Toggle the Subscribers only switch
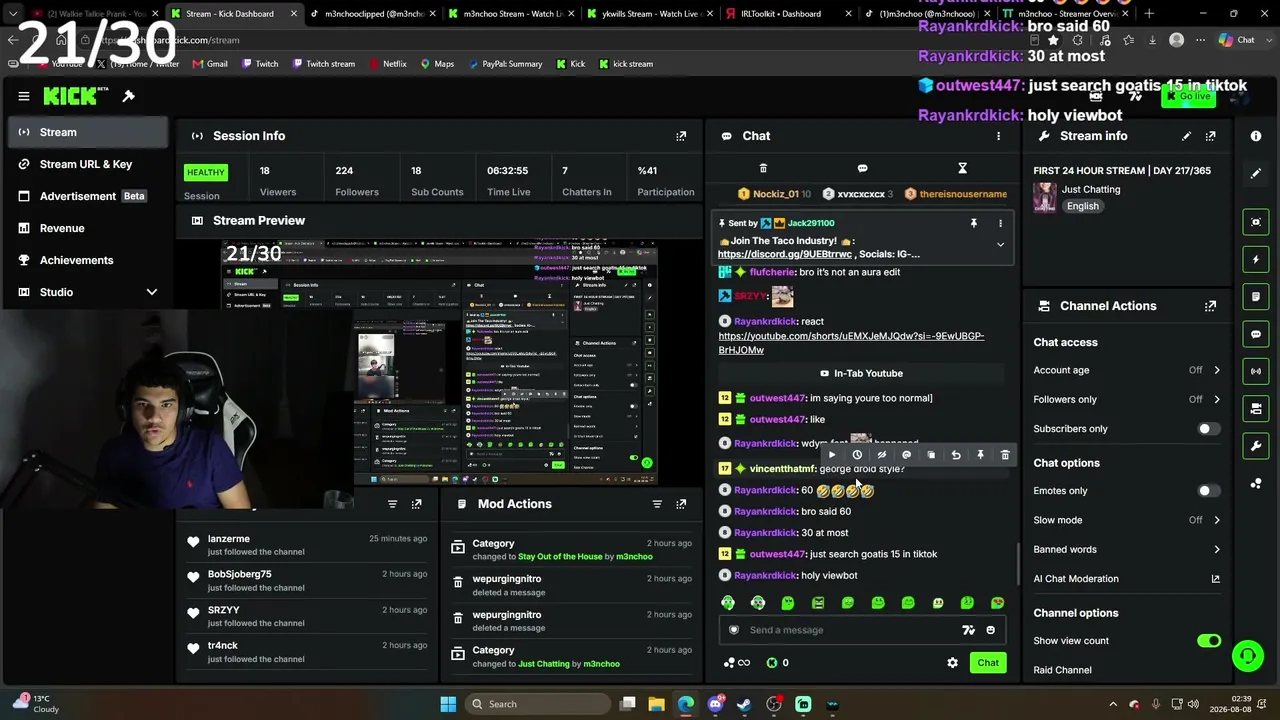Image resolution: width=1280 pixels, height=720 pixels. tap(1208, 429)
